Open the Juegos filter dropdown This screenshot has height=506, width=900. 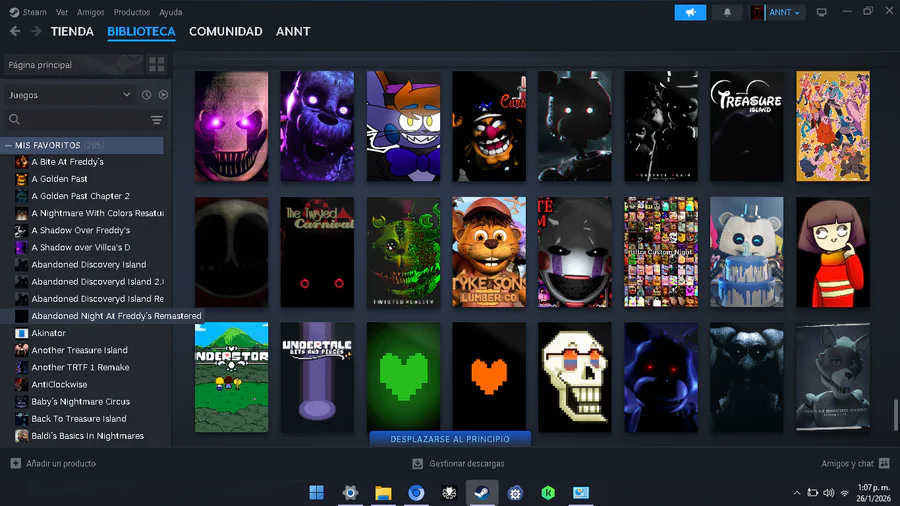[69, 95]
